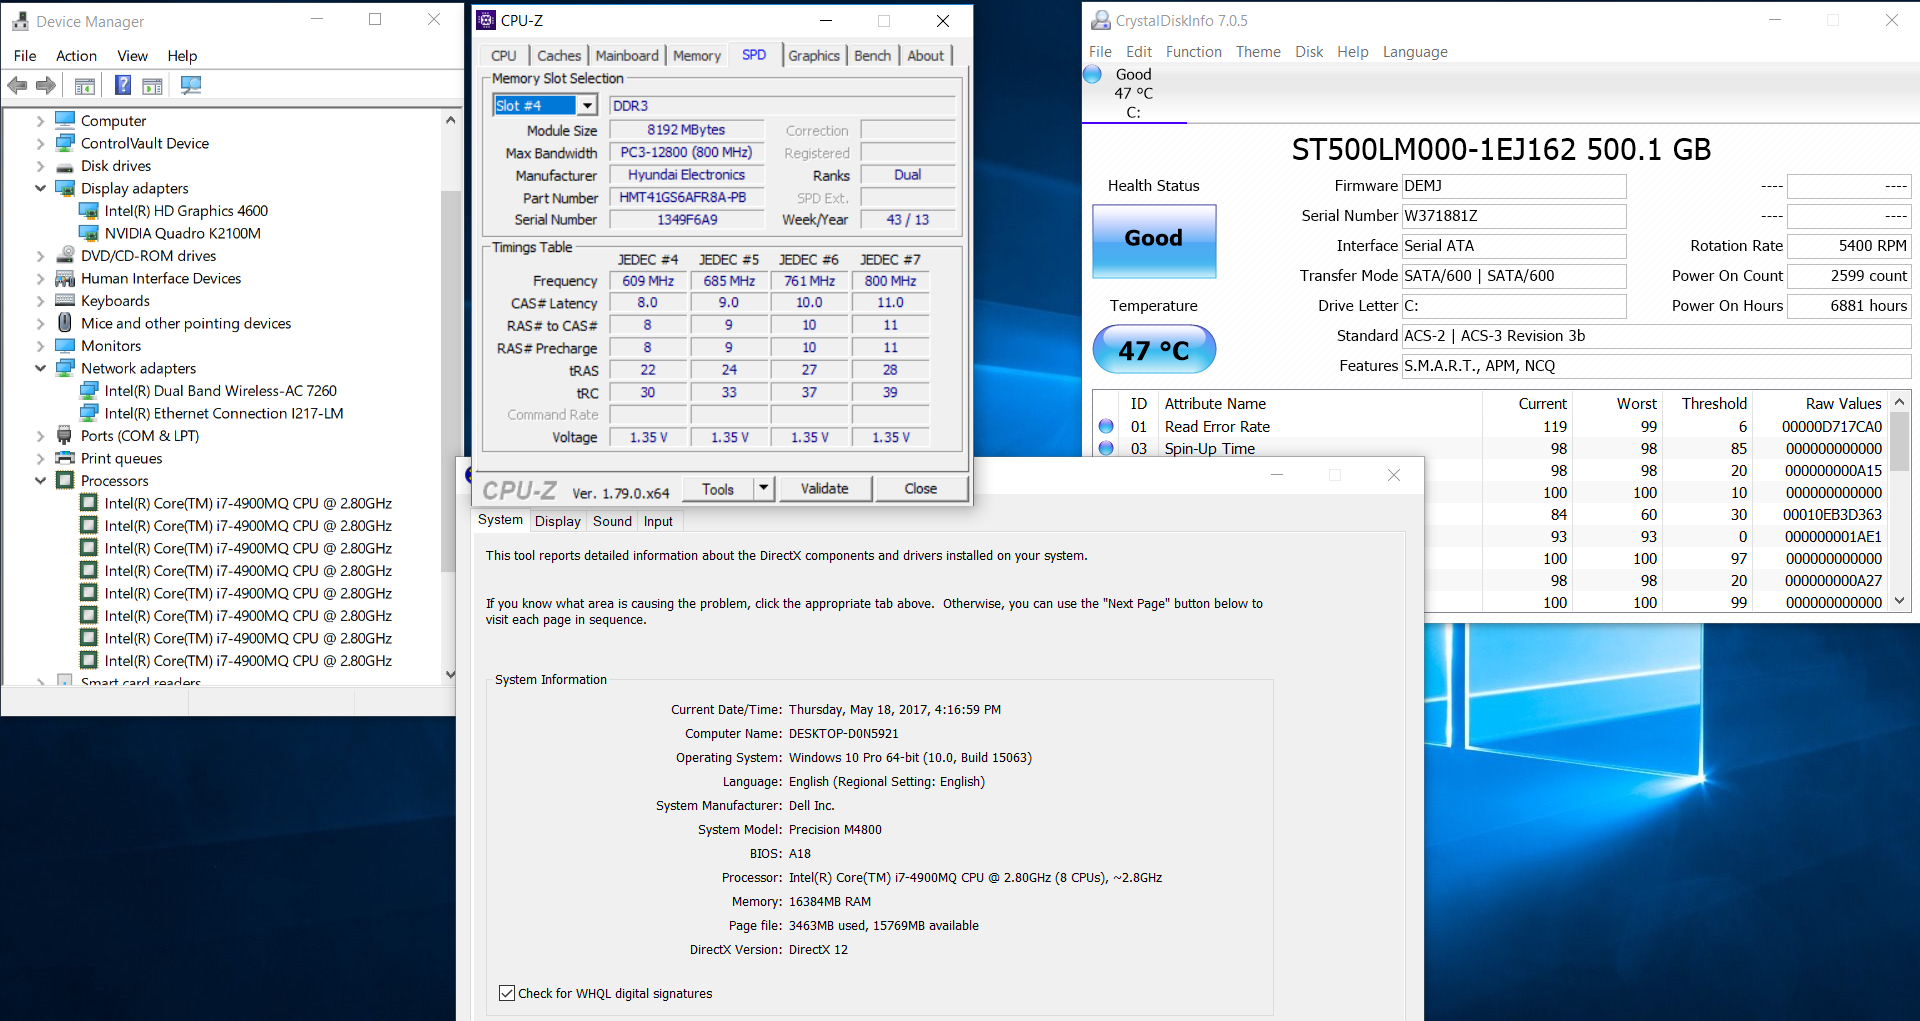
Task: Click the Forward arrow in Device Manager toolbar
Action: pos(46,86)
